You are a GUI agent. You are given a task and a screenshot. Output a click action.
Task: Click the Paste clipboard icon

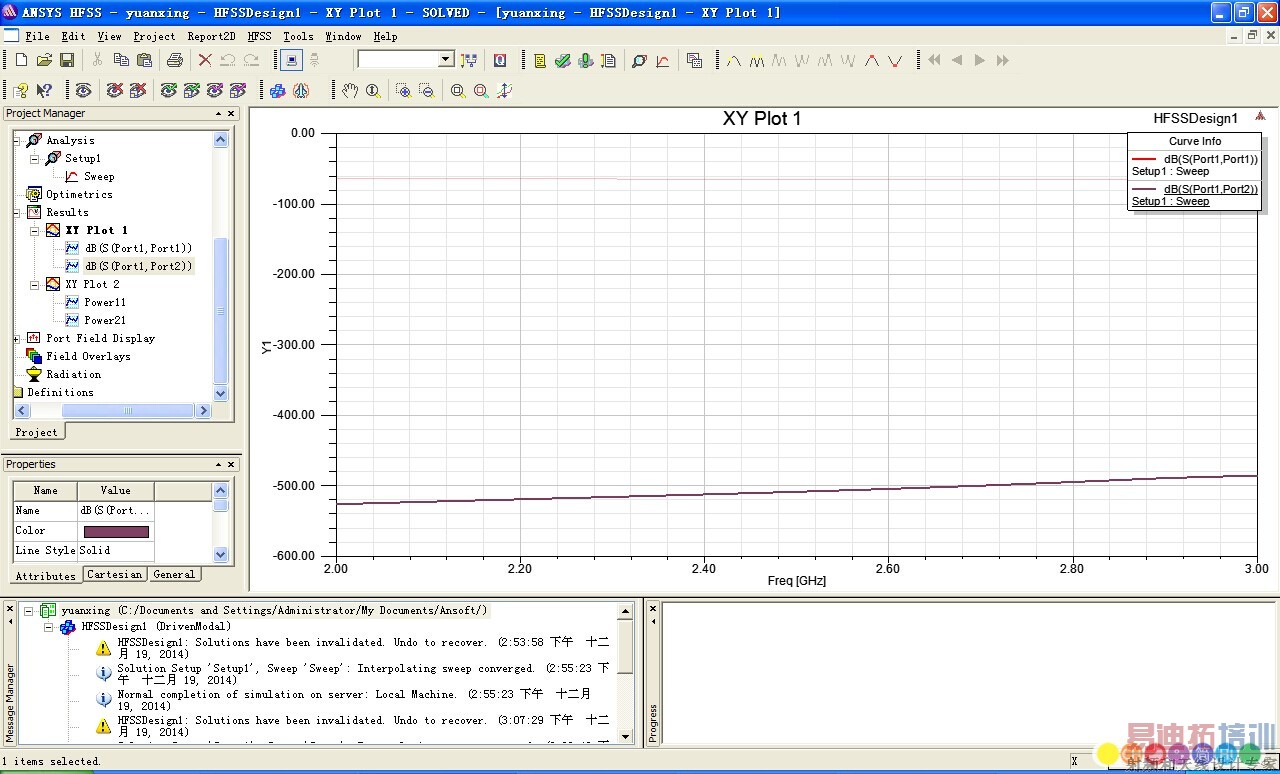click(144, 60)
